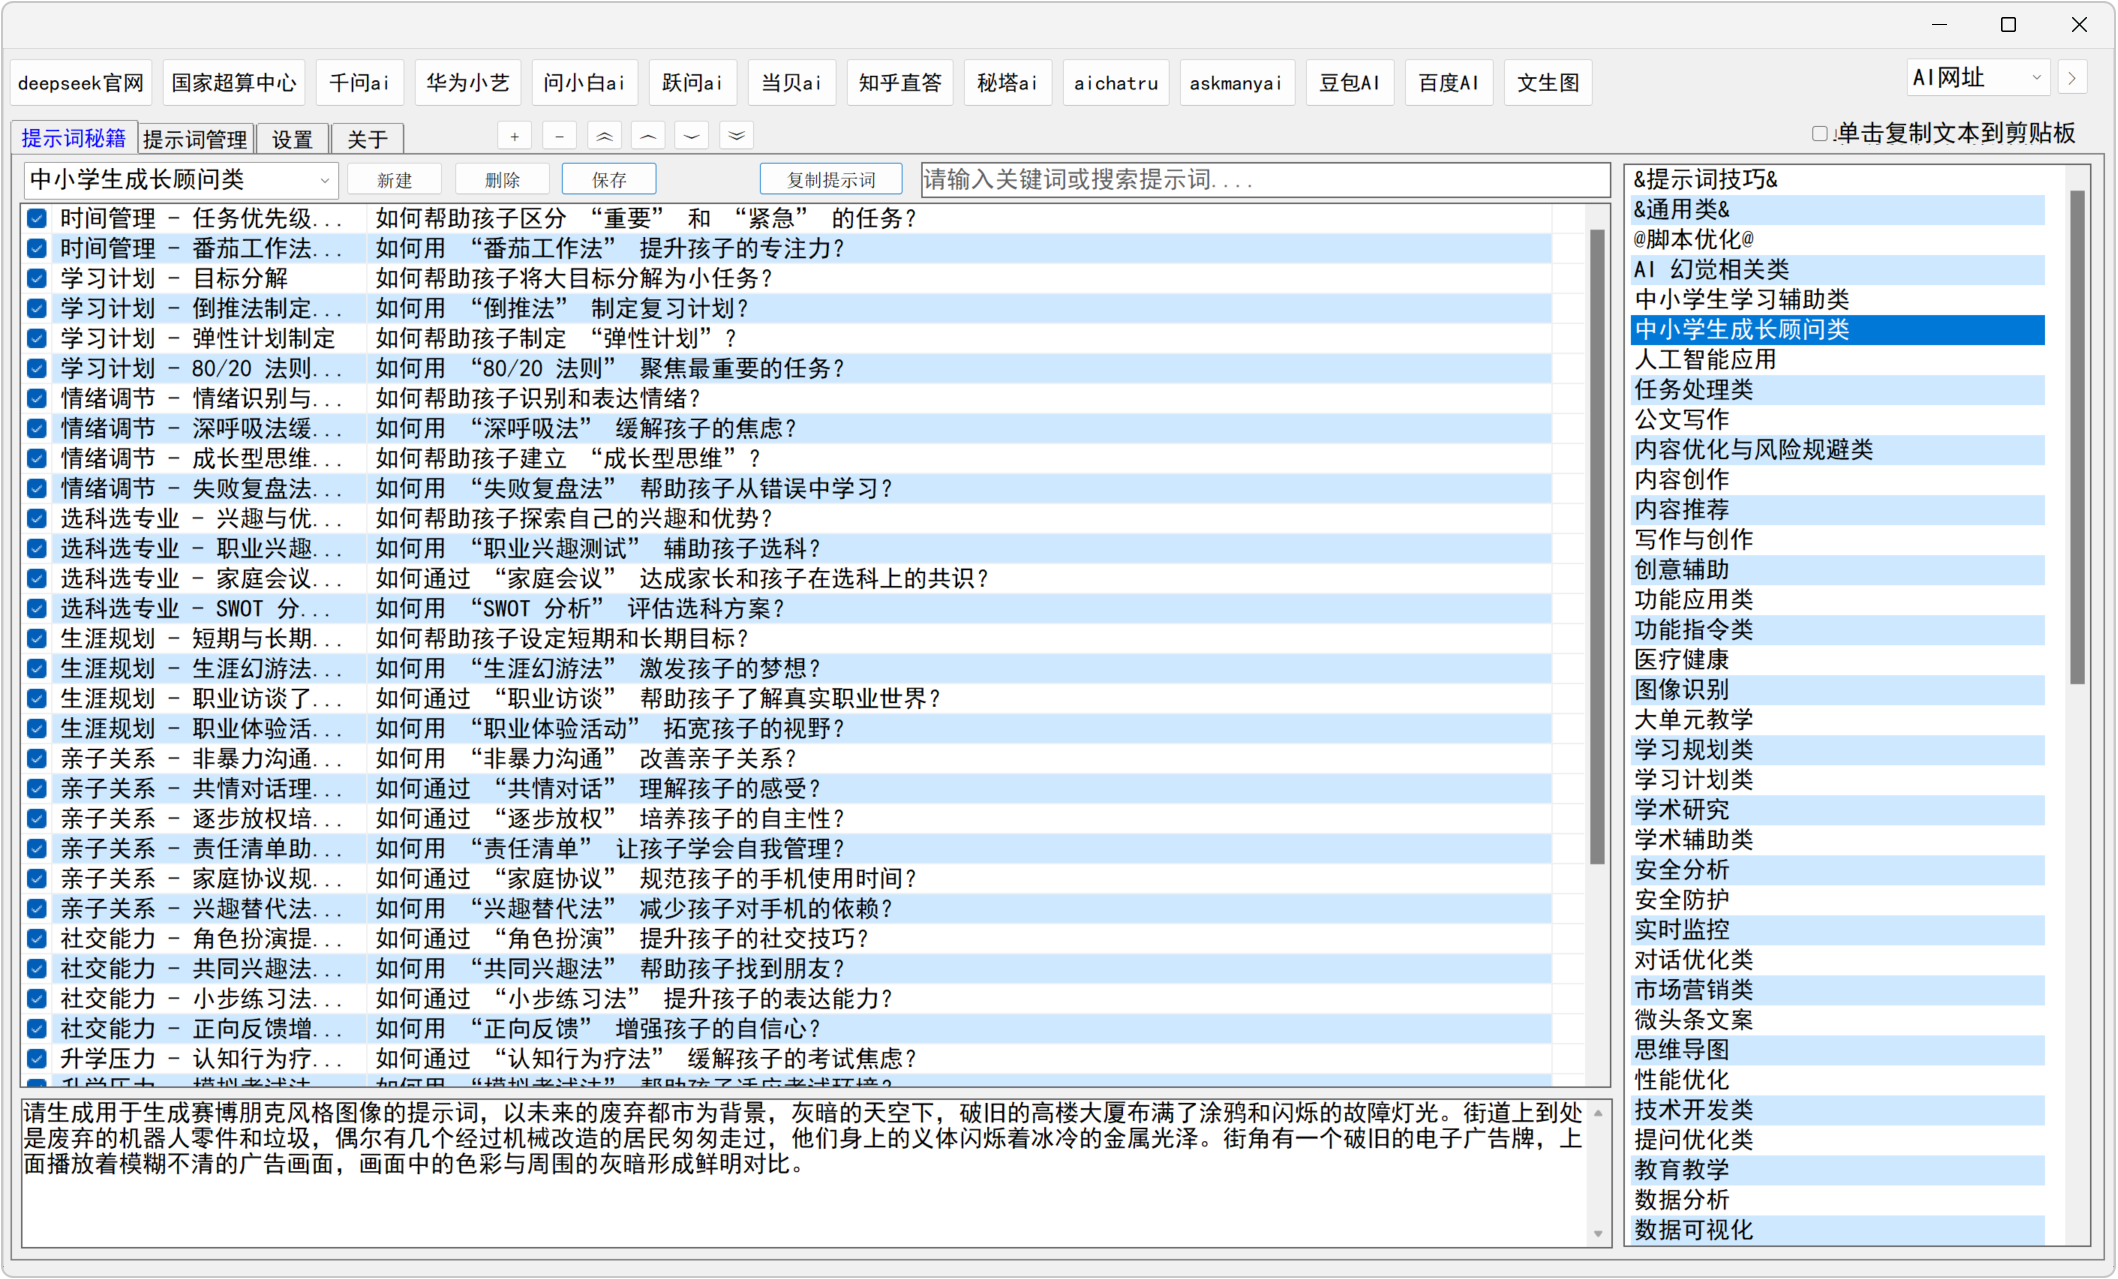
Task: Open the 中小学生成长顾问类 category dropdown
Action: 181,180
